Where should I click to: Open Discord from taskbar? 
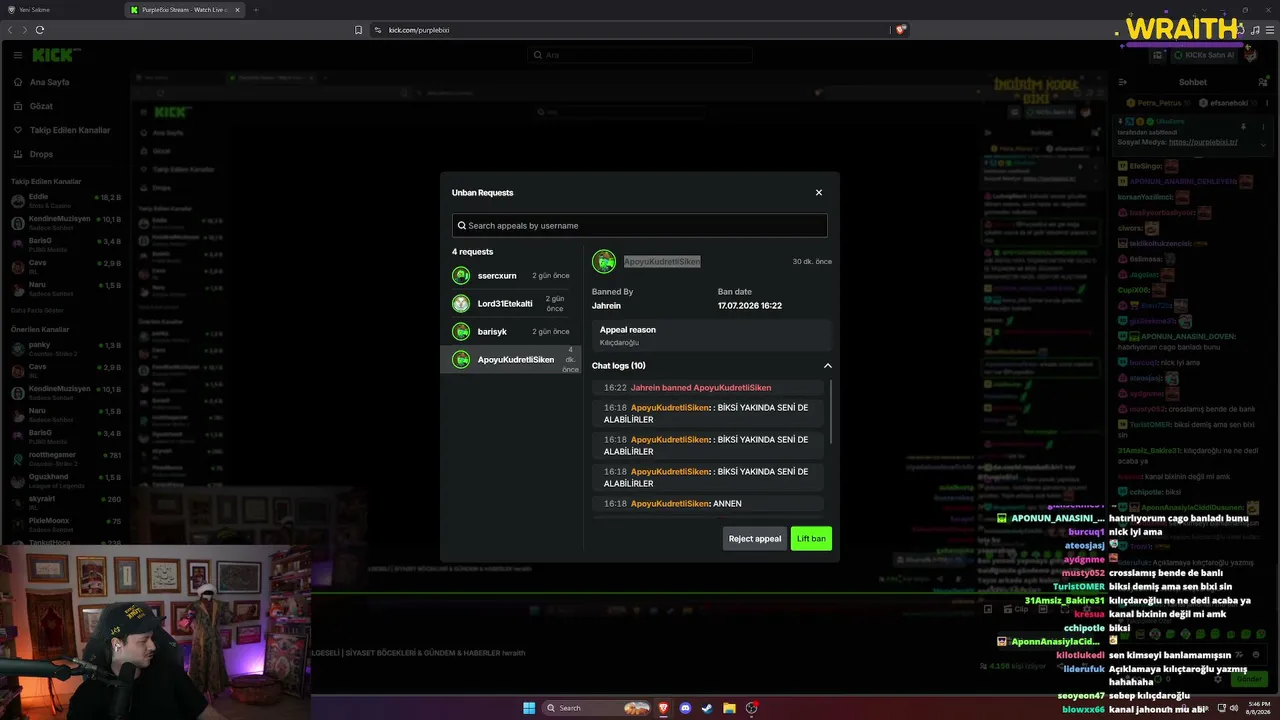pyautogui.click(x=685, y=708)
